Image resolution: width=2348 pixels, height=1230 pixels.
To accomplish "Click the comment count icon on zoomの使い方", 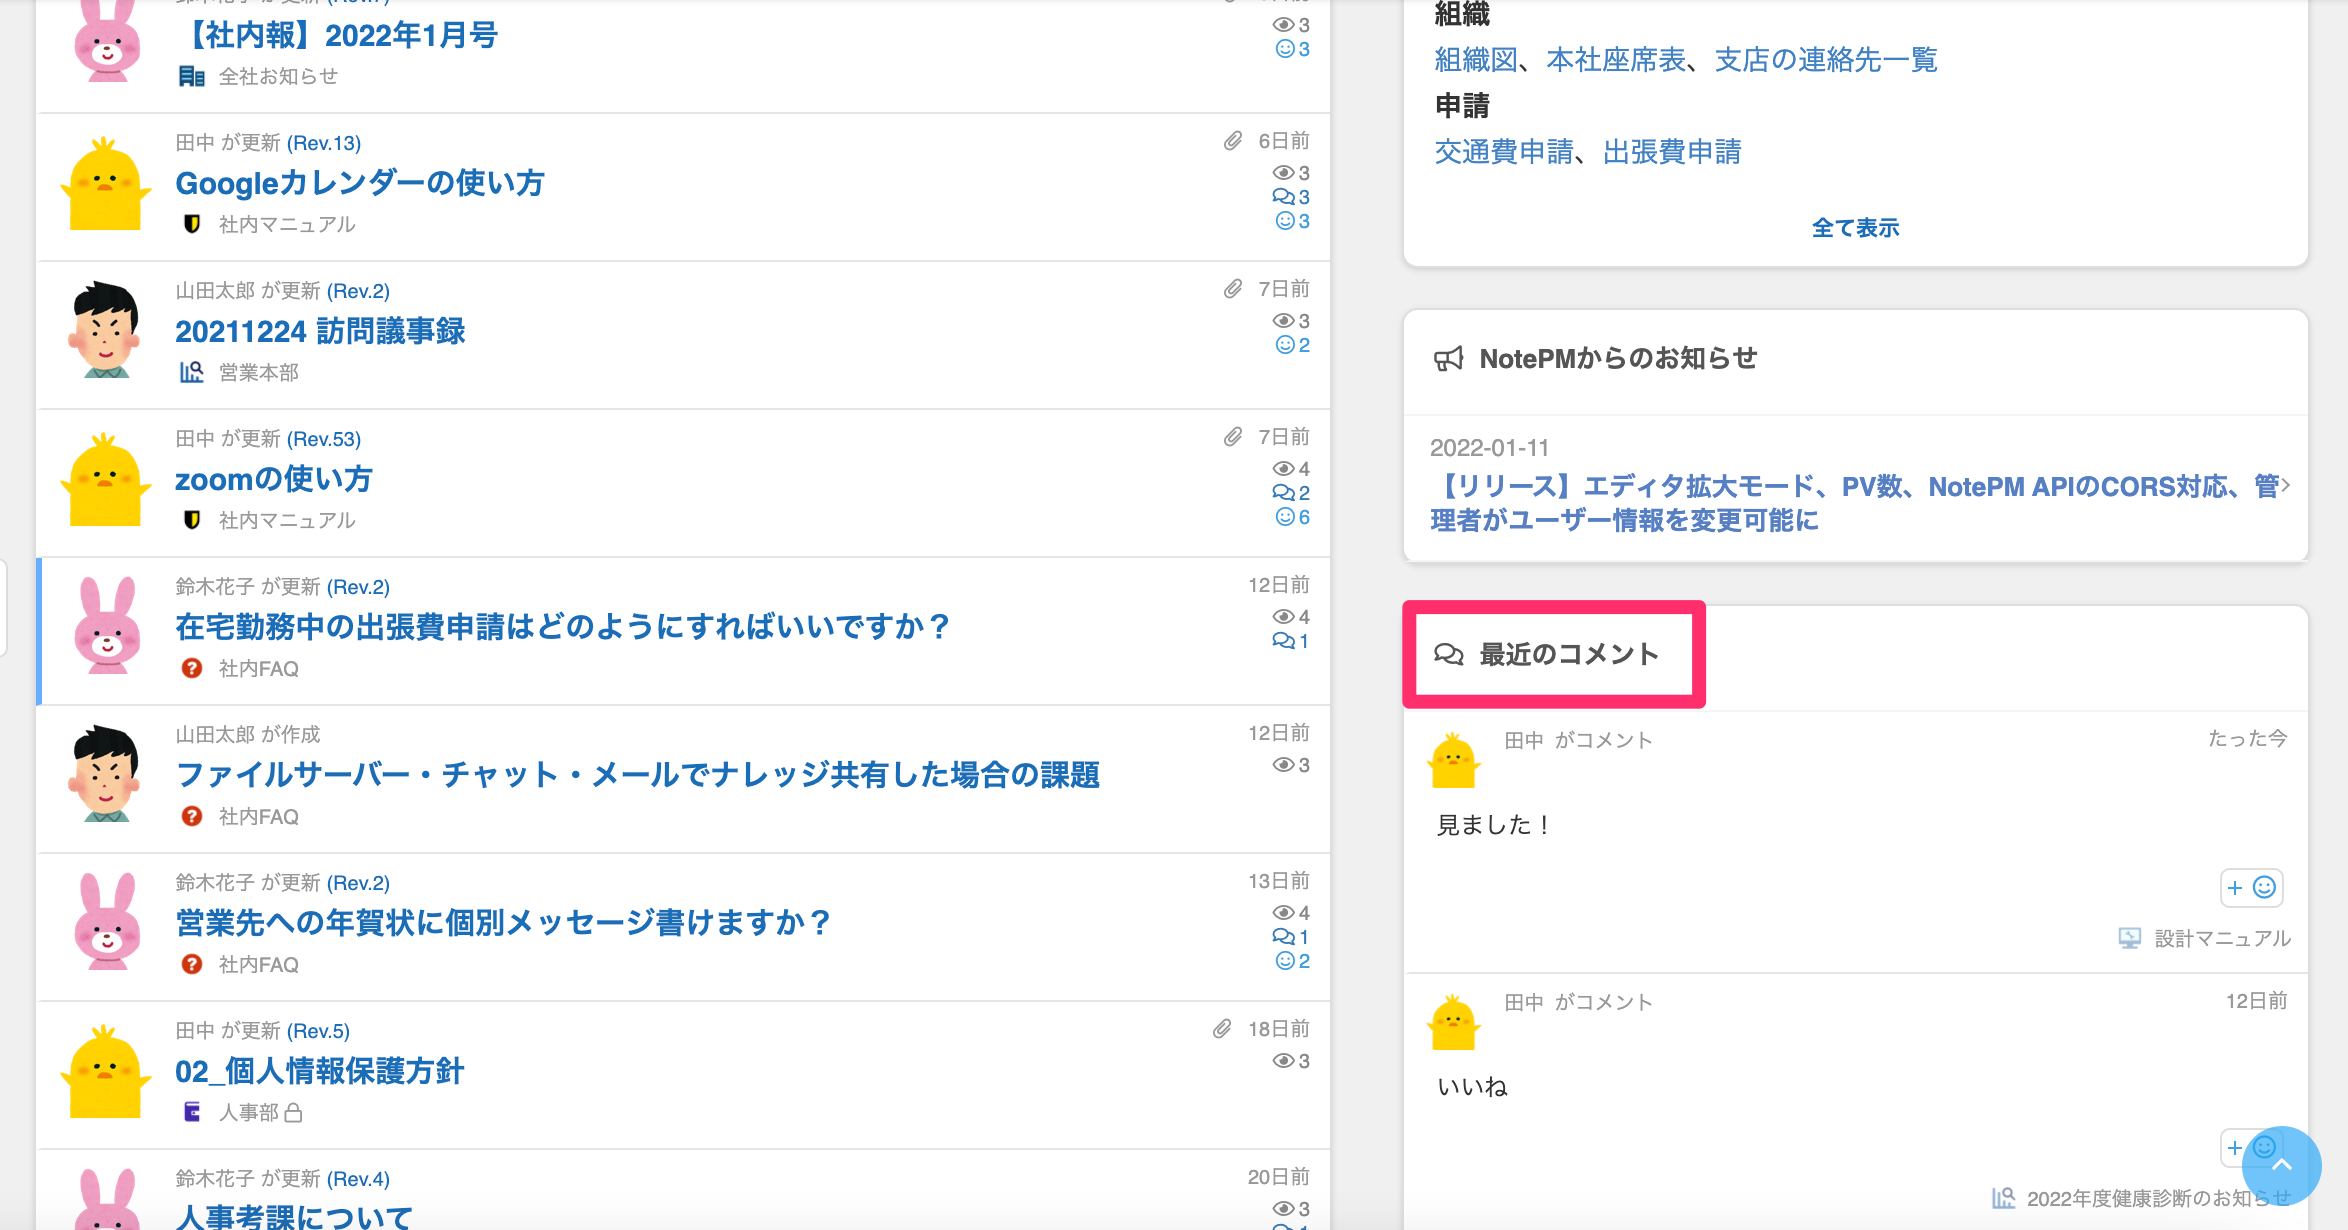I will coord(1284,492).
